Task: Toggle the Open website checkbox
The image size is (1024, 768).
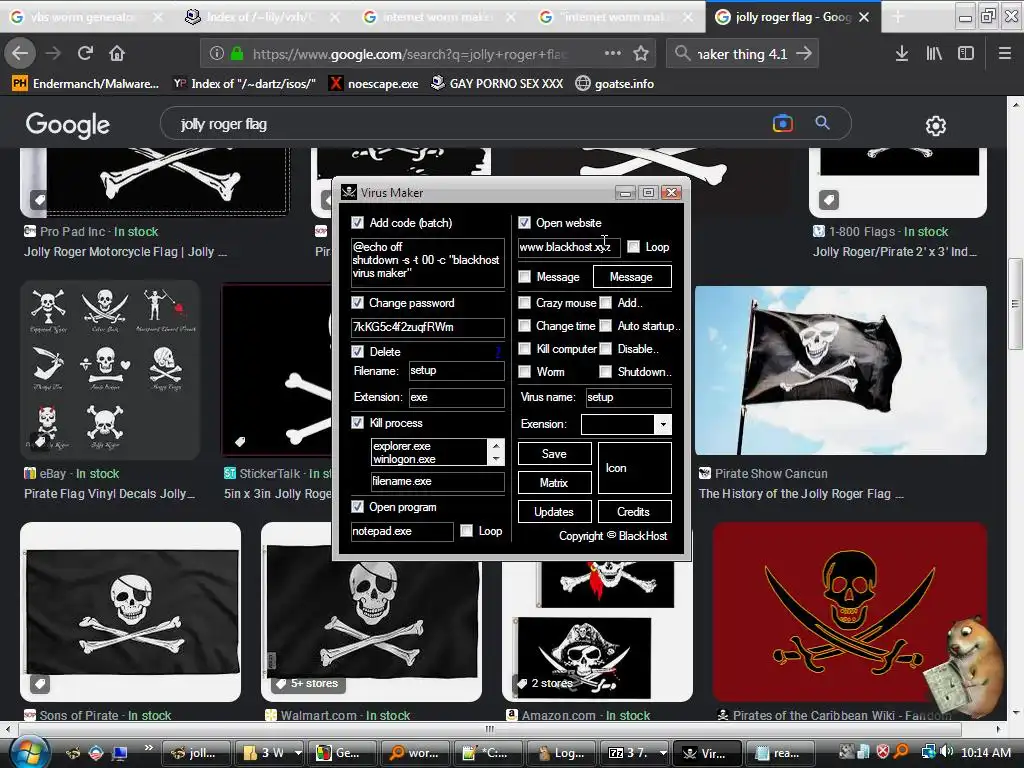Action: [524, 223]
